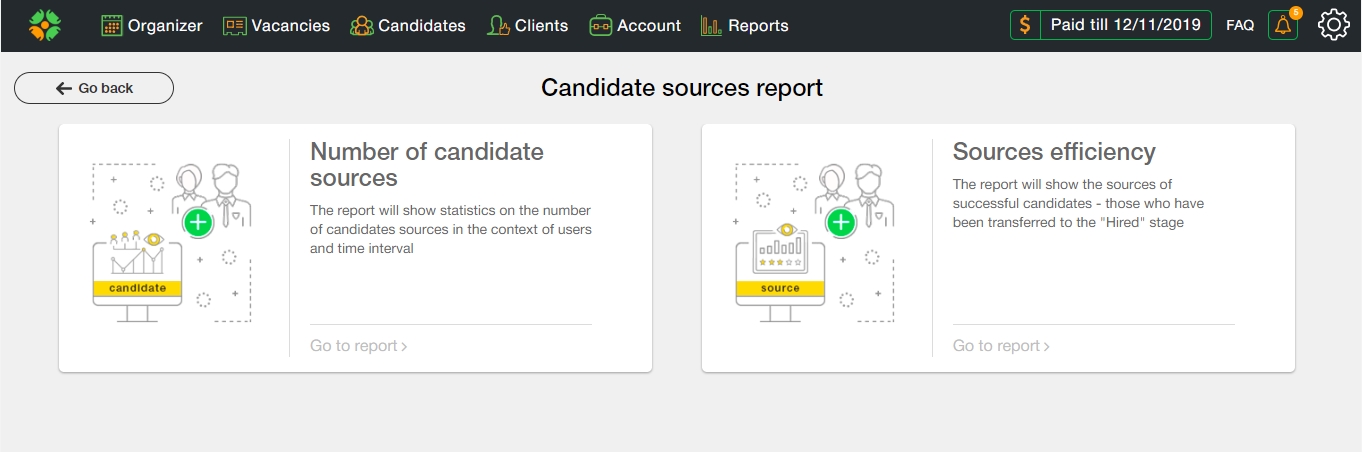This screenshot has height=452, width=1362.
Task: Click the Account briefcase icon
Action: pyautogui.click(x=600, y=26)
